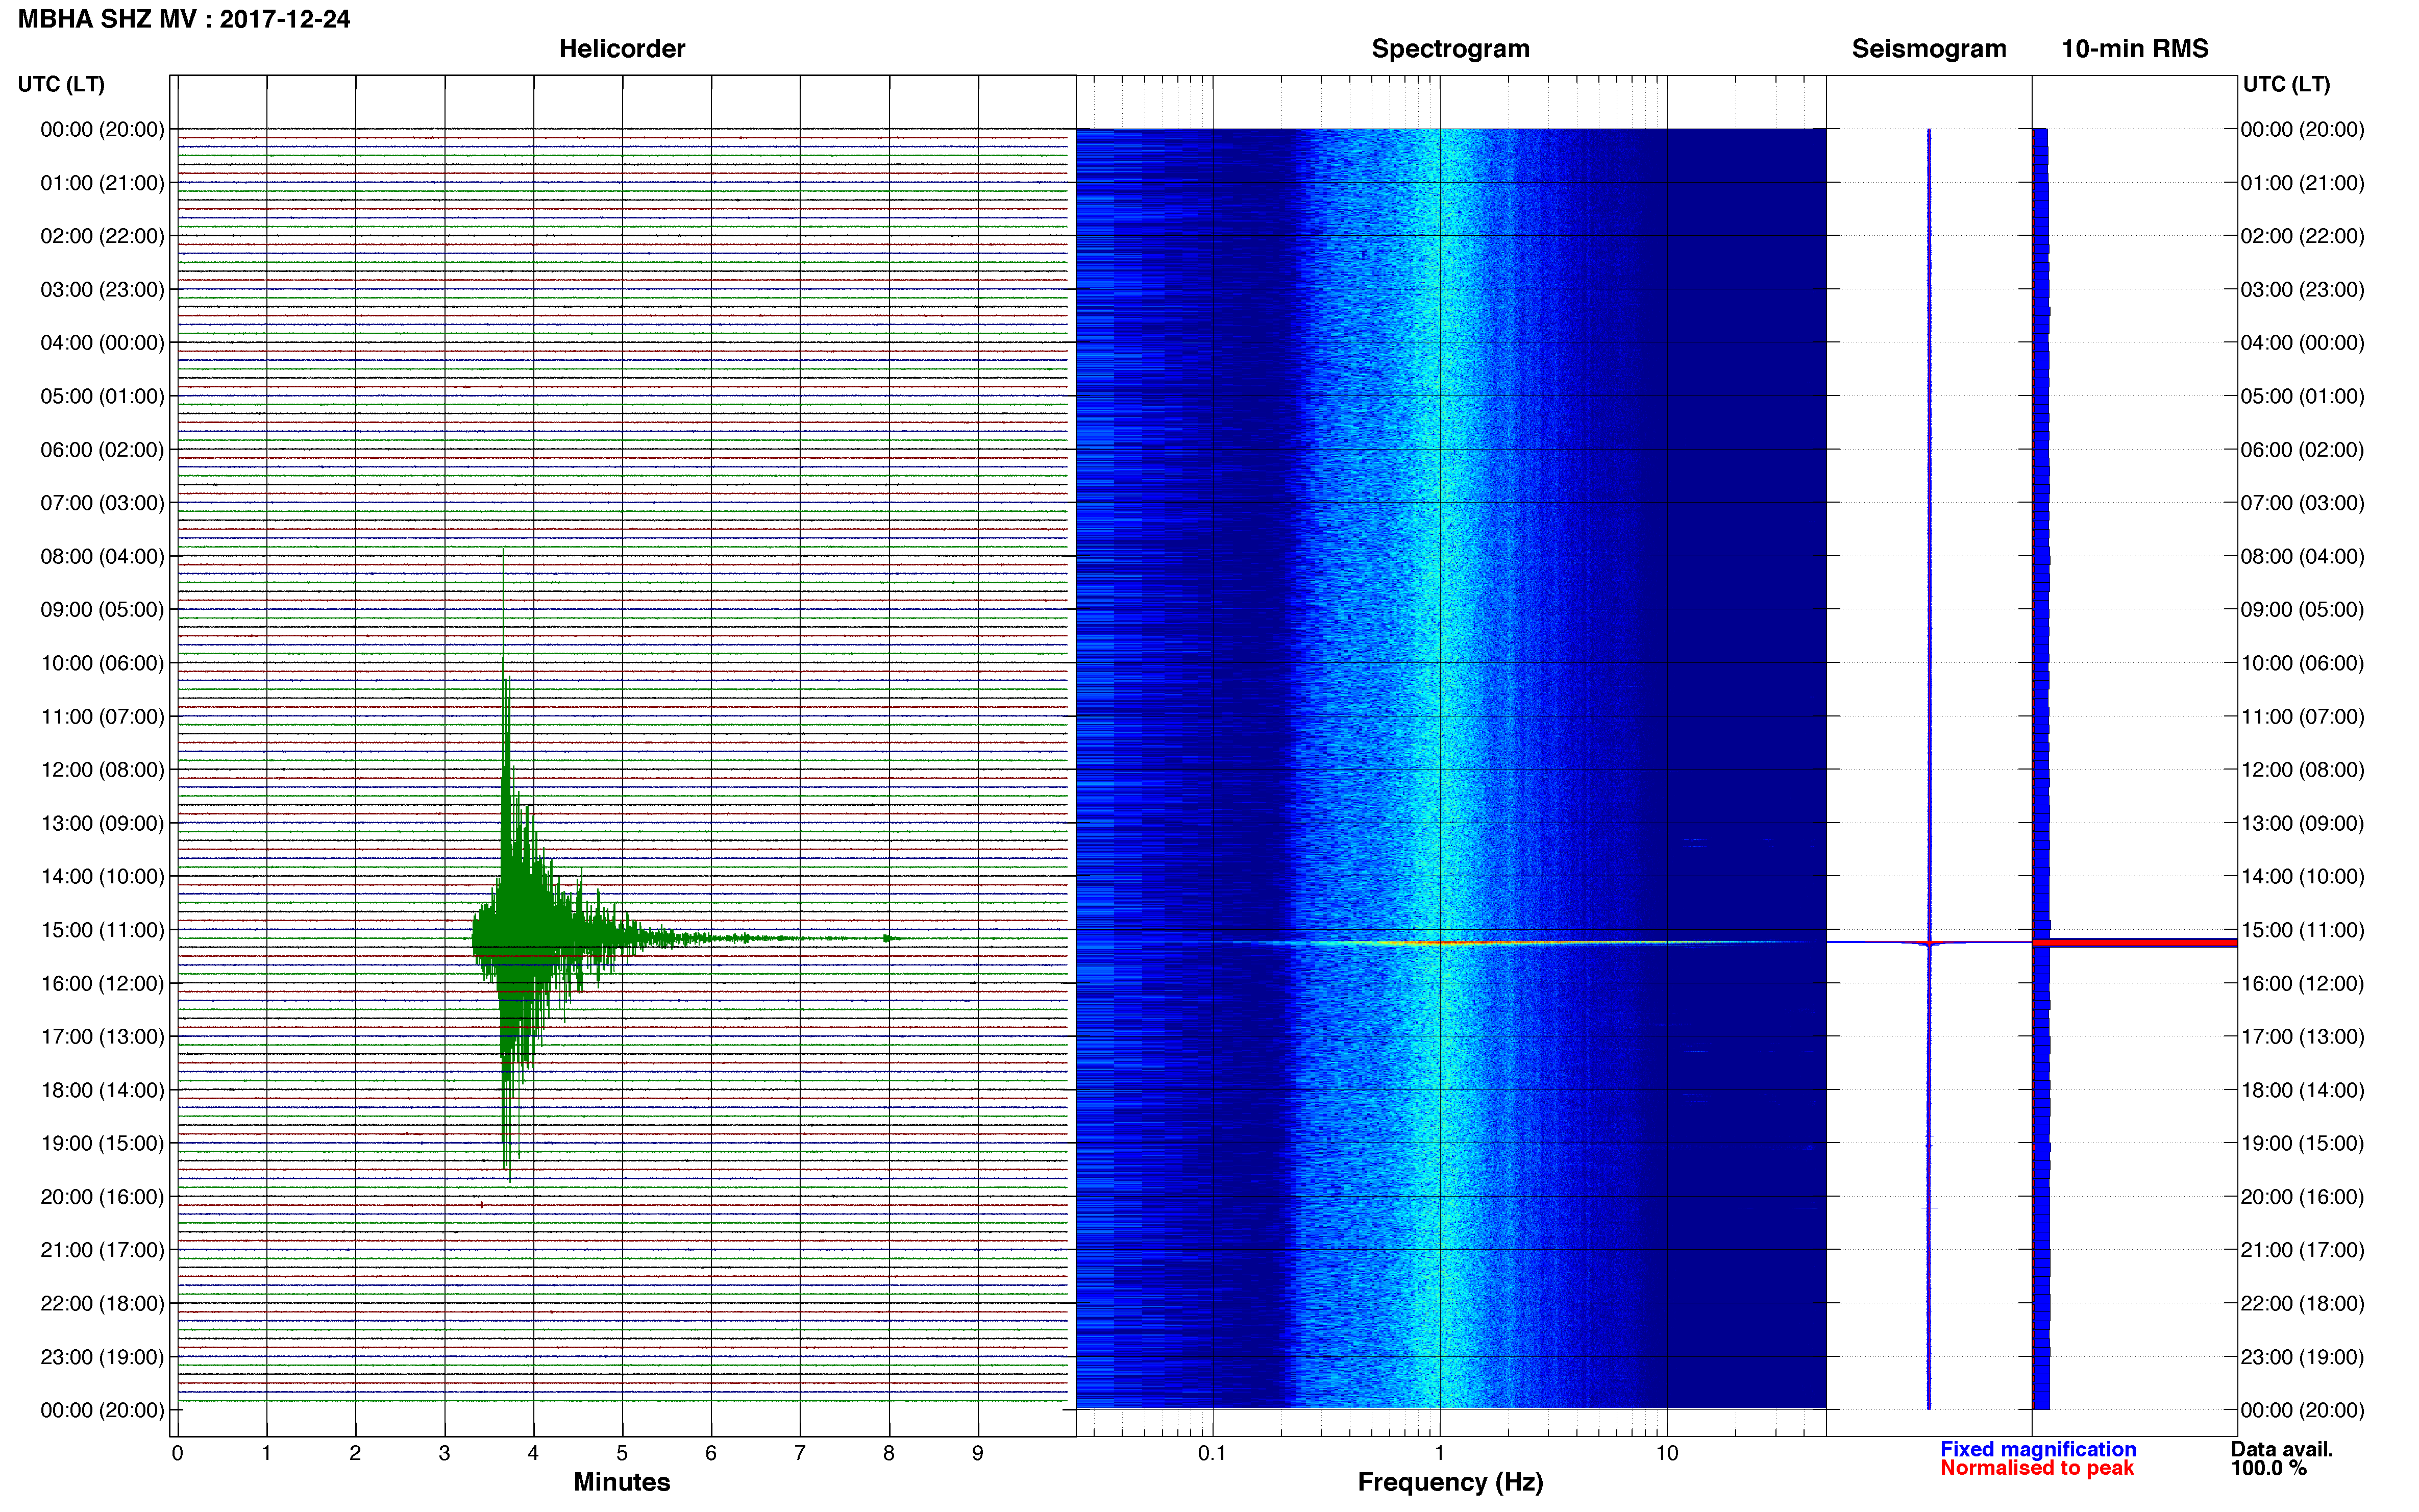Click the left time label '00:00 (20:00)' at top

coord(102,129)
